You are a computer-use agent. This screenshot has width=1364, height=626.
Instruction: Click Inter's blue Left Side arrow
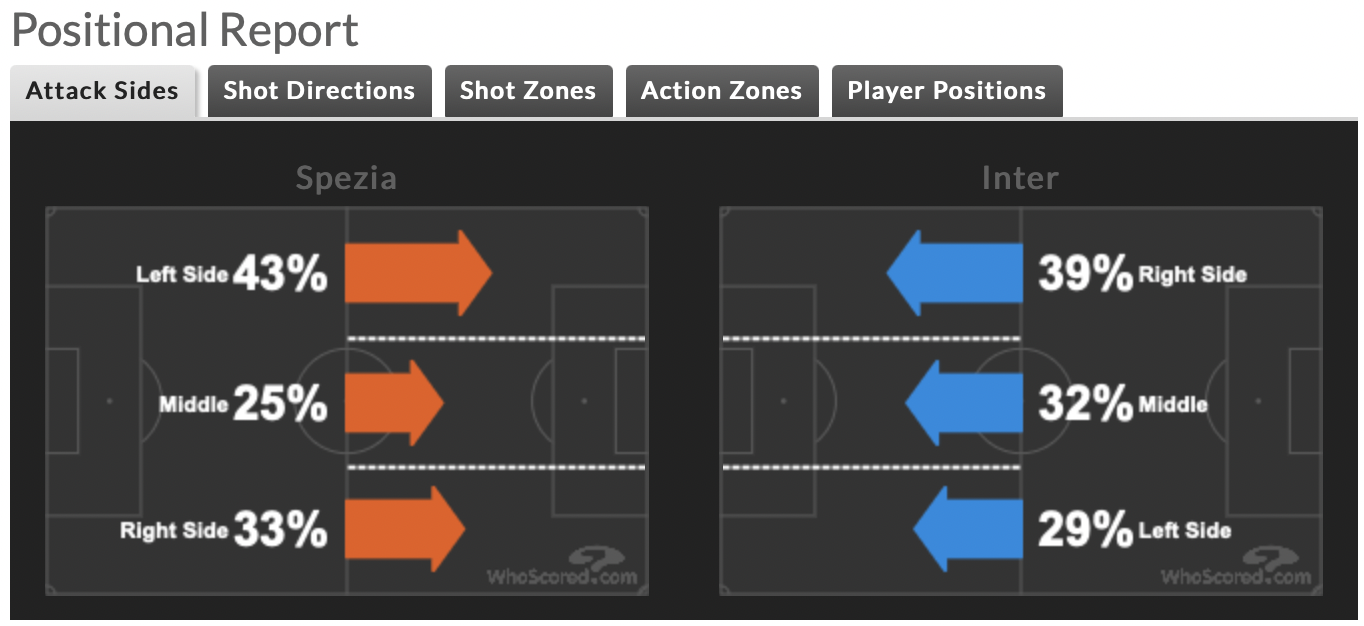(x=967, y=529)
